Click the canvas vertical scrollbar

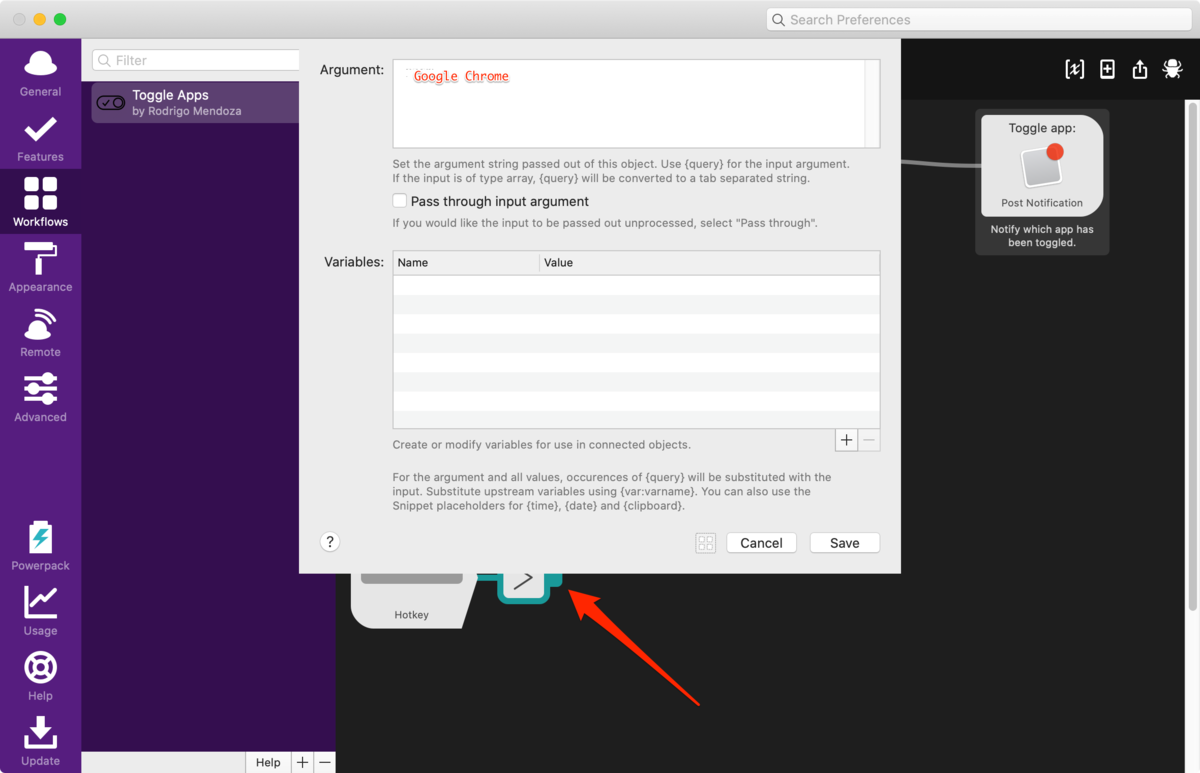coord(1192,355)
